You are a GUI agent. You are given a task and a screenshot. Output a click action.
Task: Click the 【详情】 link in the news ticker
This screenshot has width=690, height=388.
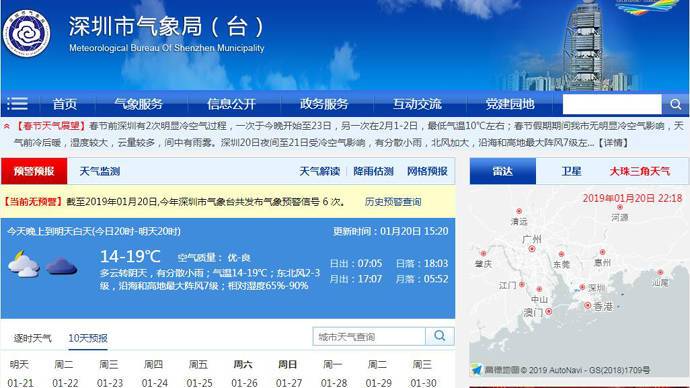point(612,143)
